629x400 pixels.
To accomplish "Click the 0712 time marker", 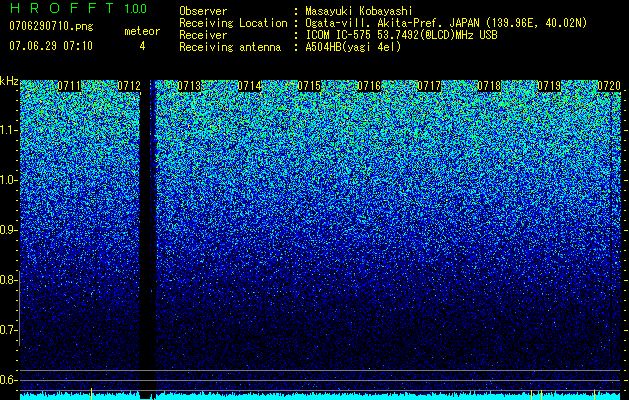I will [x=129, y=86].
